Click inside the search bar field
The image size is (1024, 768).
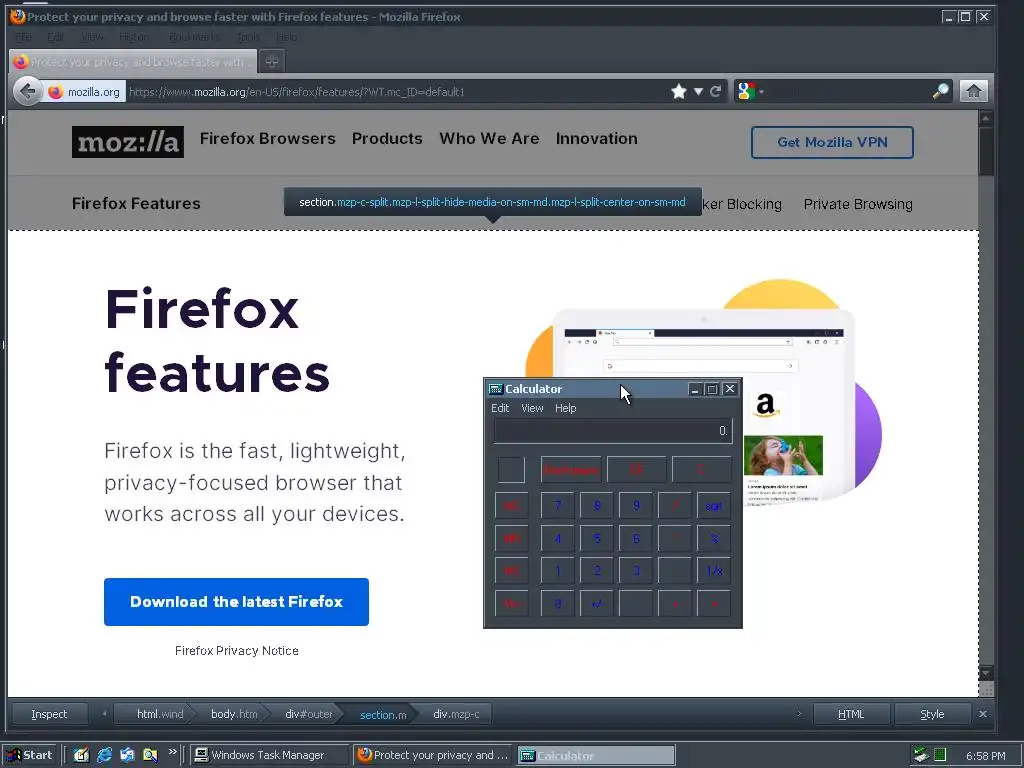[849, 91]
